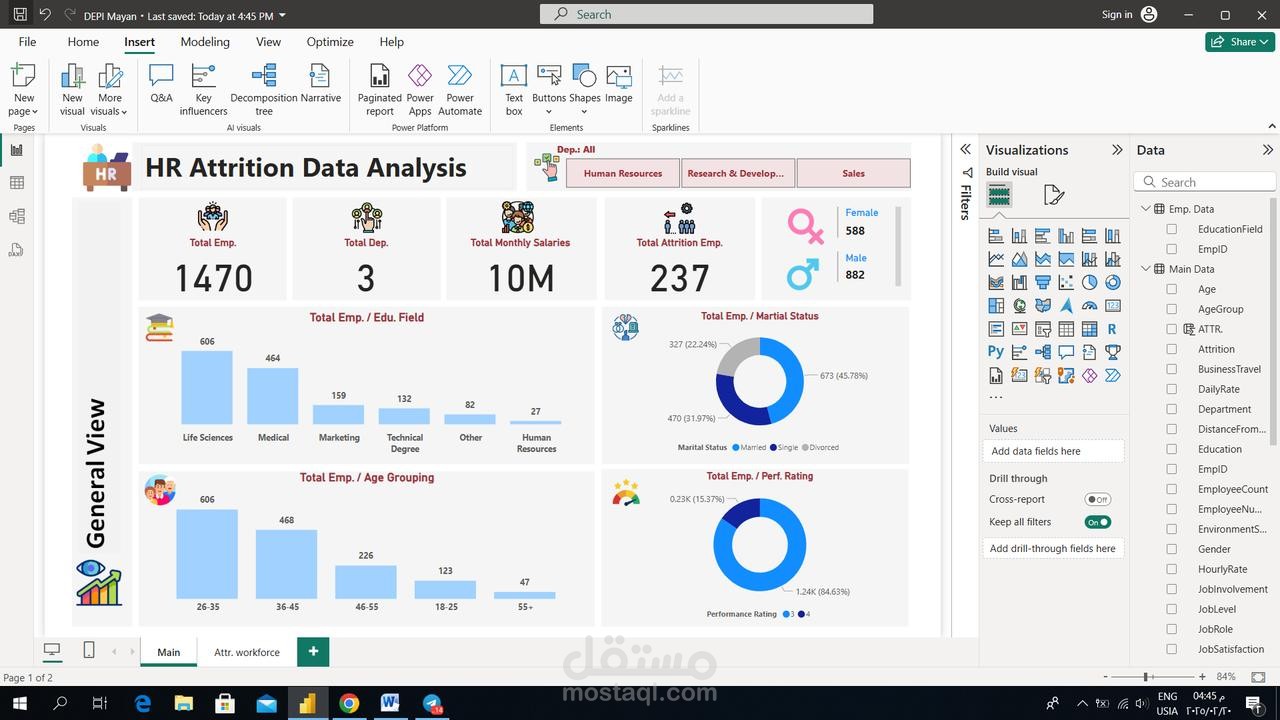Add a new report page
1280x720 pixels.
click(313, 652)
